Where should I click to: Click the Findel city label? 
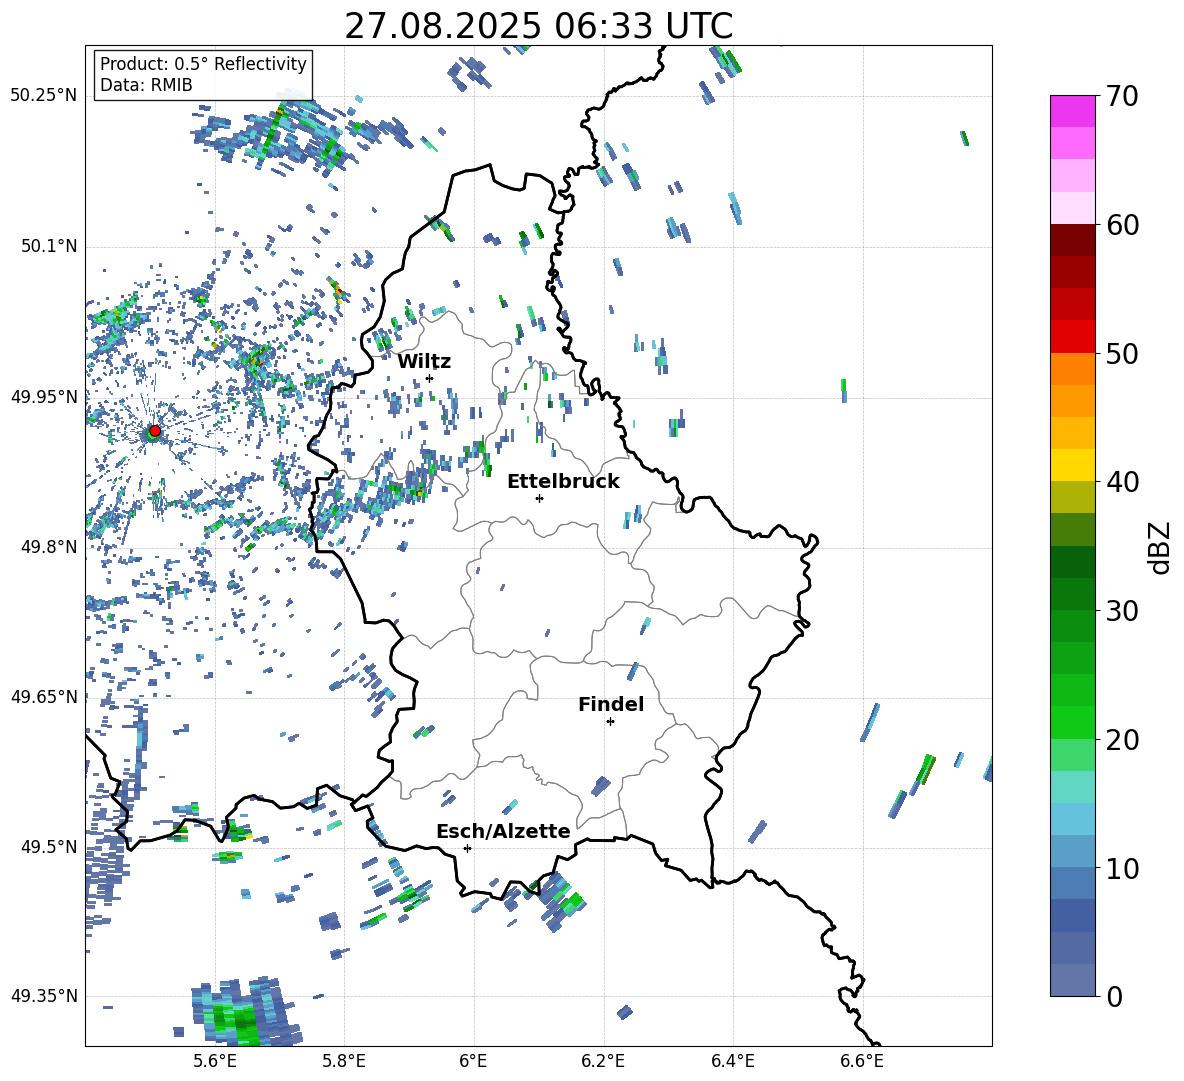611,704
